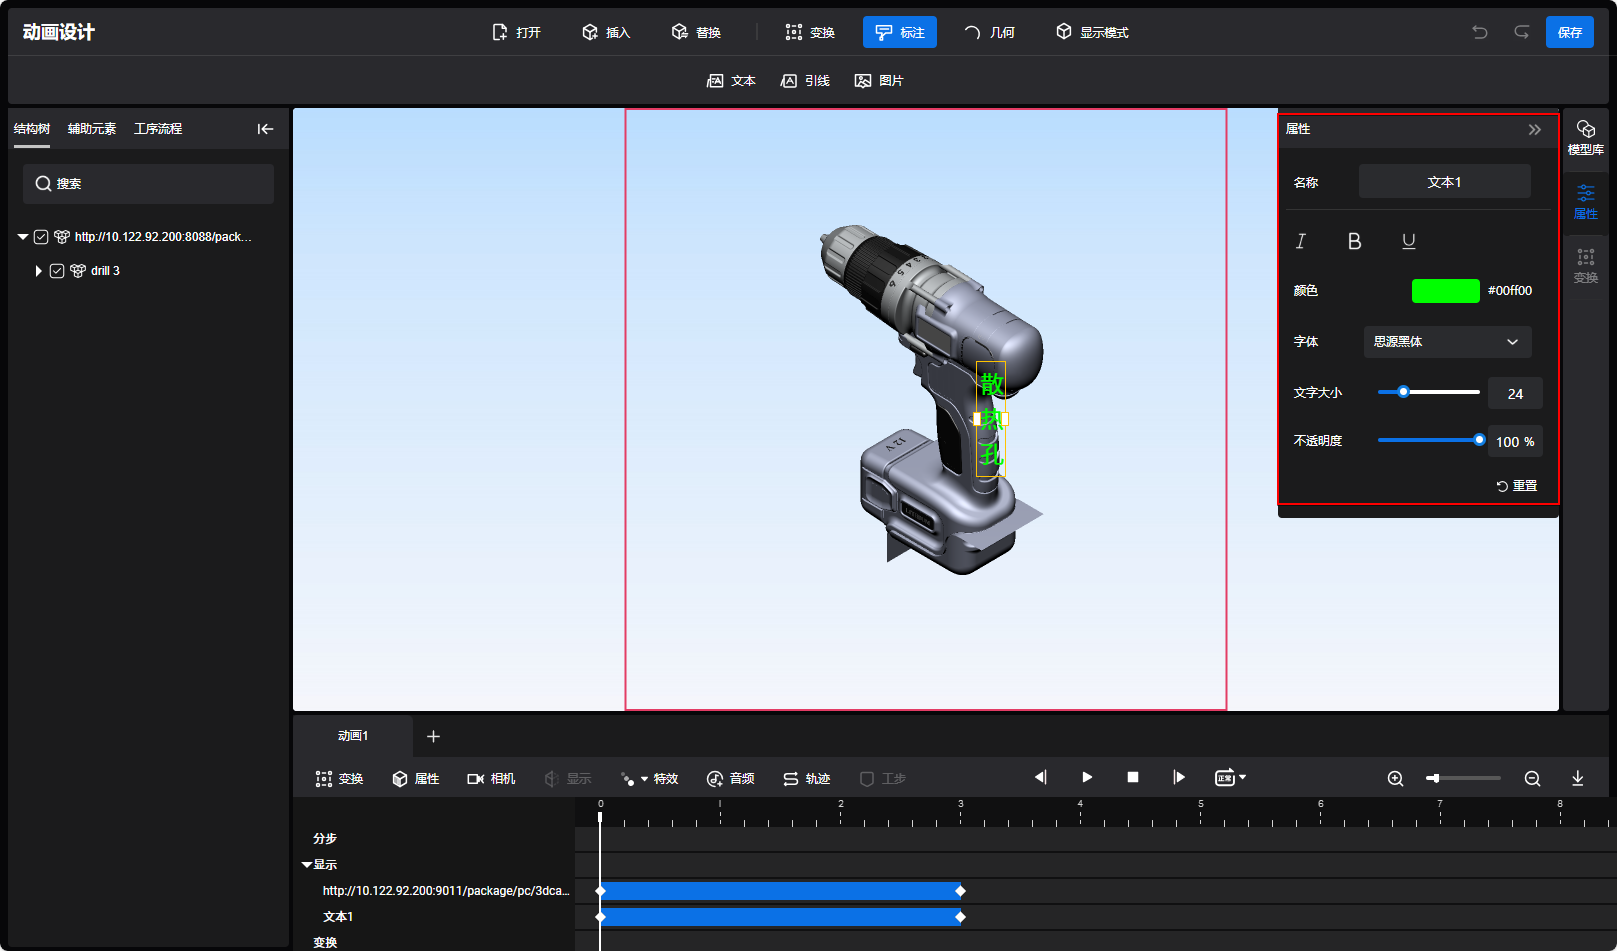Click the undo arrow icon
1617x951 pixels.
coord(1479,32)
